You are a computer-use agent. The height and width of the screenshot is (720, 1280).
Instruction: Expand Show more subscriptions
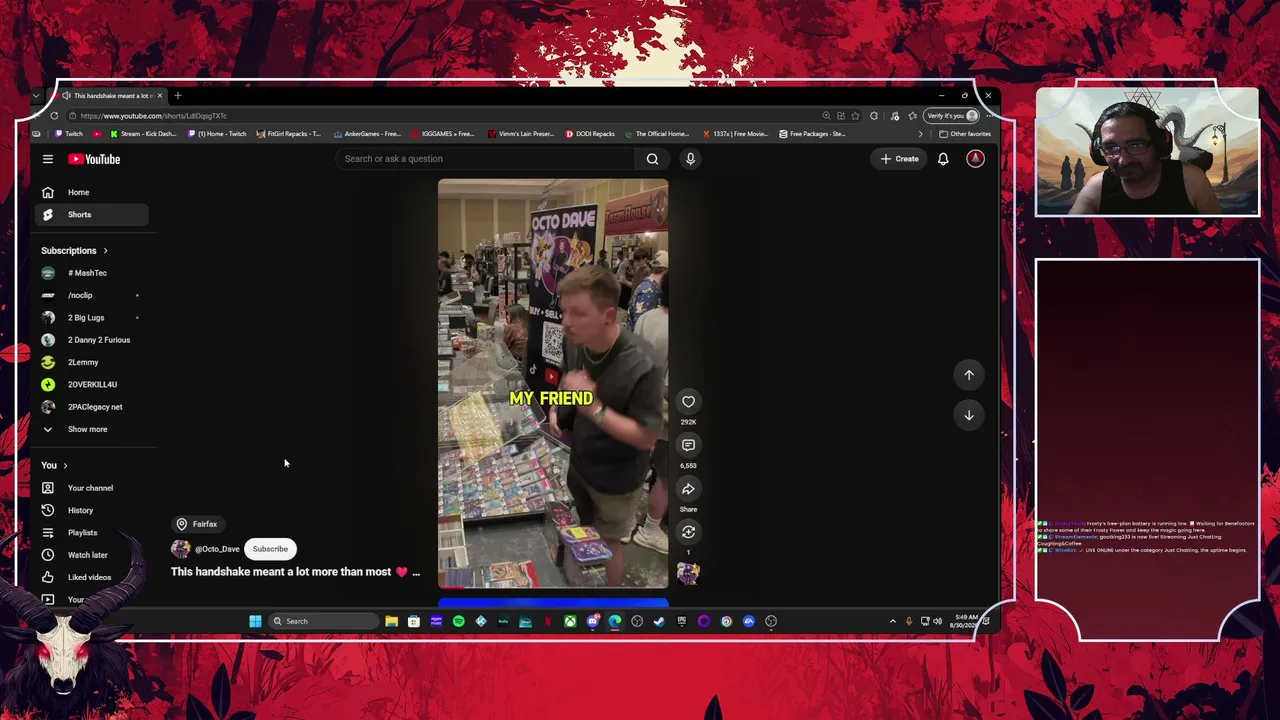92,429
